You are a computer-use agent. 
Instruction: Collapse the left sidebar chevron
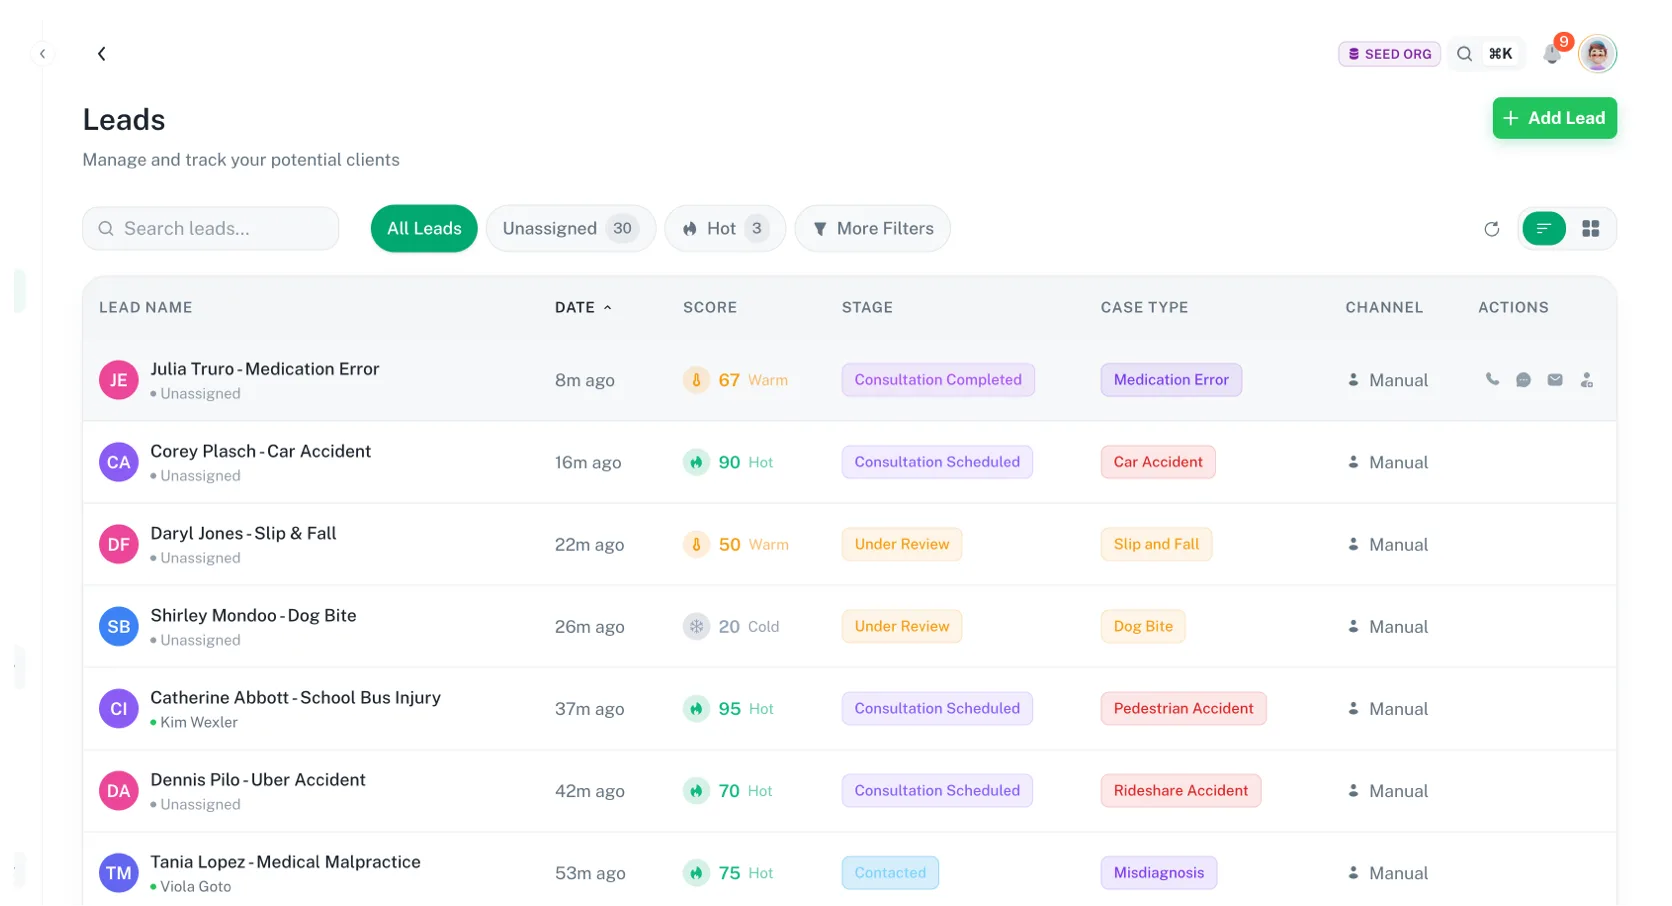pos(42,54)
